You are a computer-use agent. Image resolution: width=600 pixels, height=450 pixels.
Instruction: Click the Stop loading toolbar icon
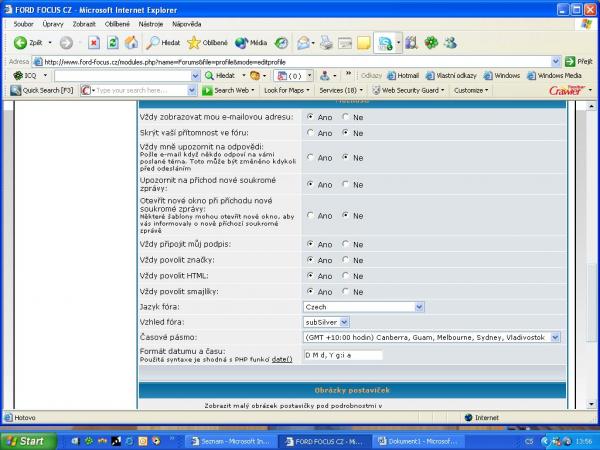click(x=93, y=43)
